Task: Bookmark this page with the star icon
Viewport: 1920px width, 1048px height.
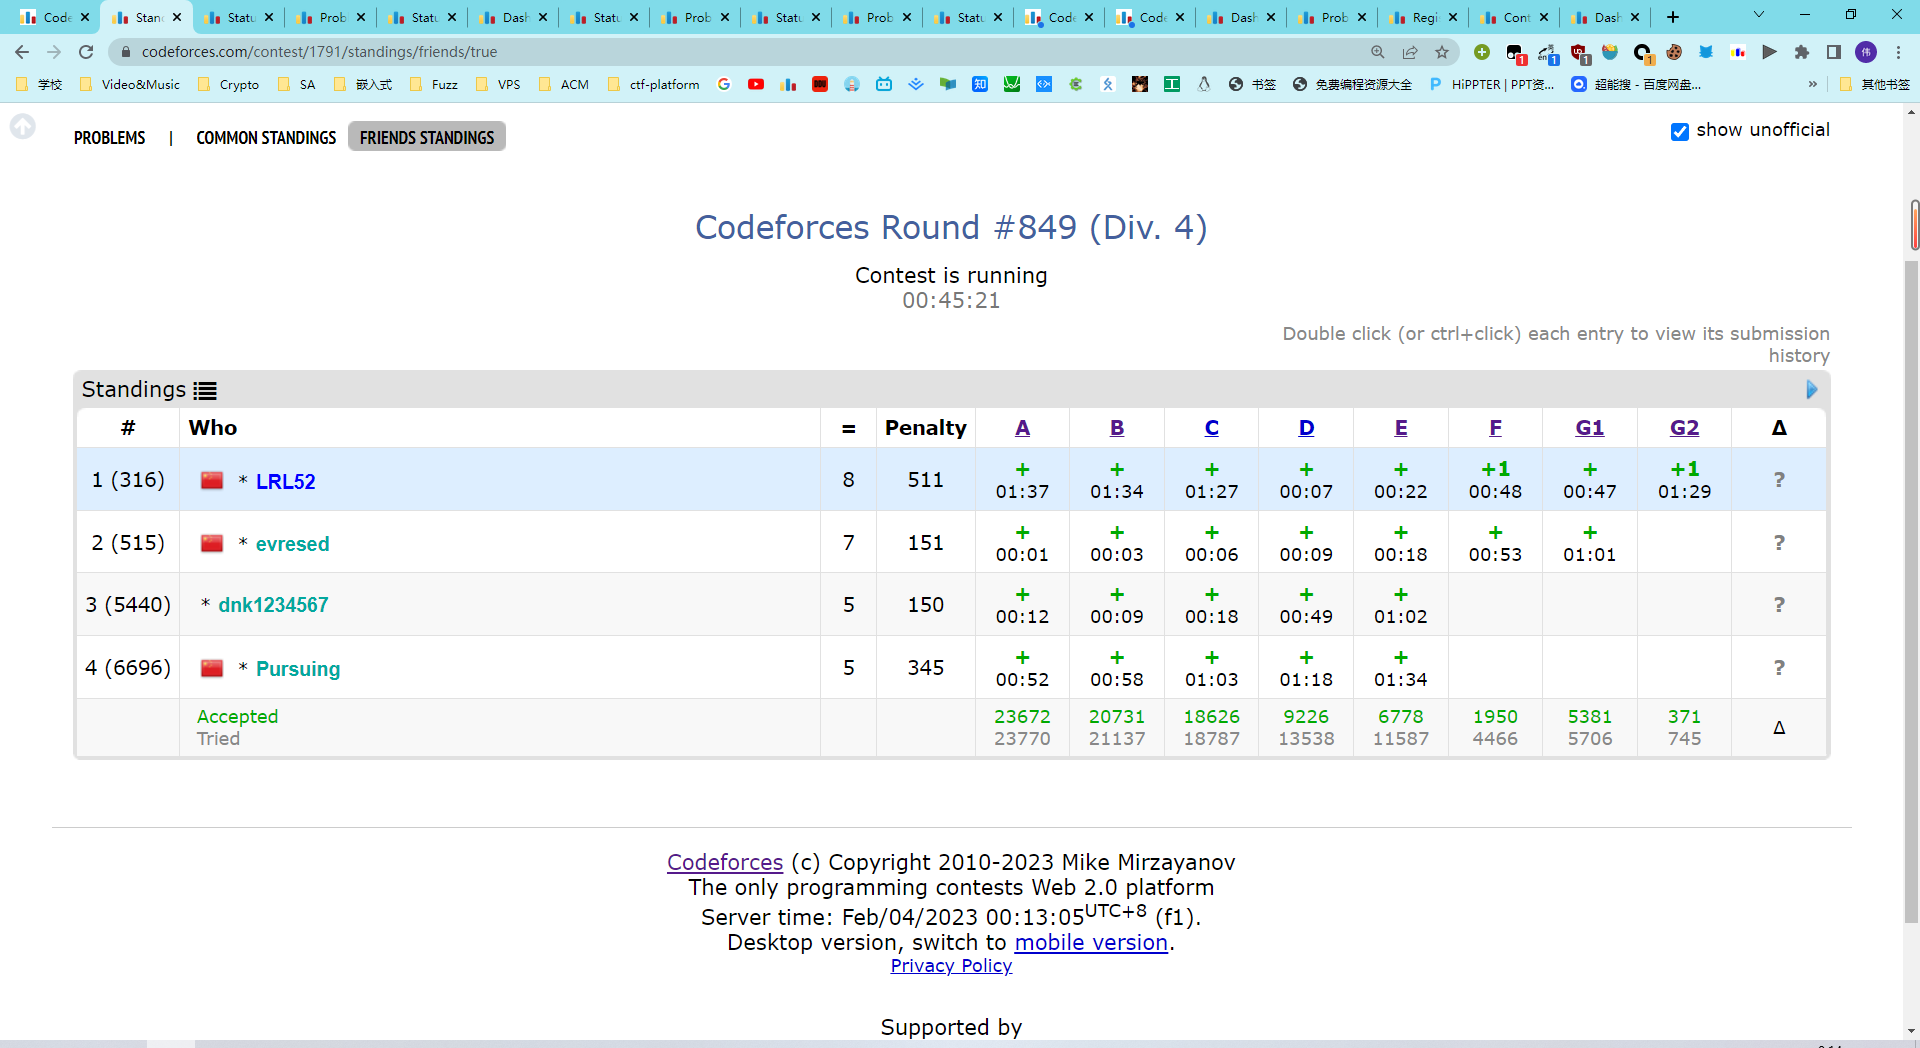Action: point(1442,52)
